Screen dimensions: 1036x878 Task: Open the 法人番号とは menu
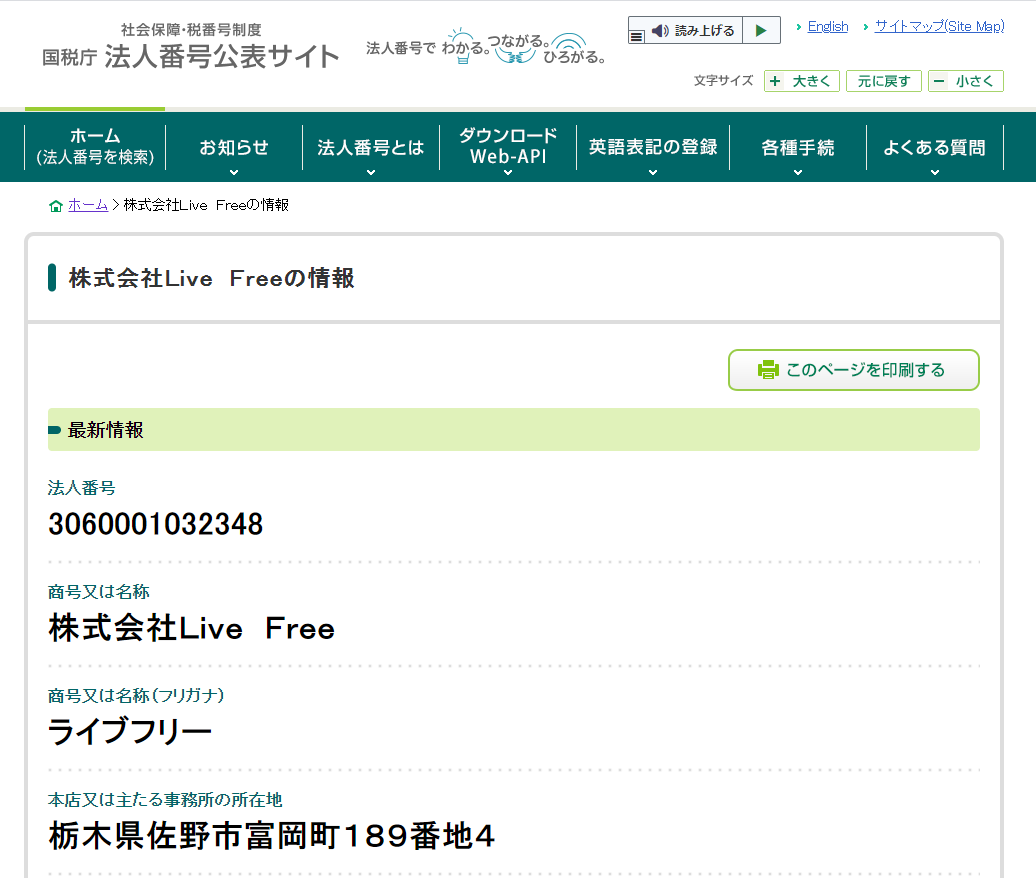tap(371, 147)
